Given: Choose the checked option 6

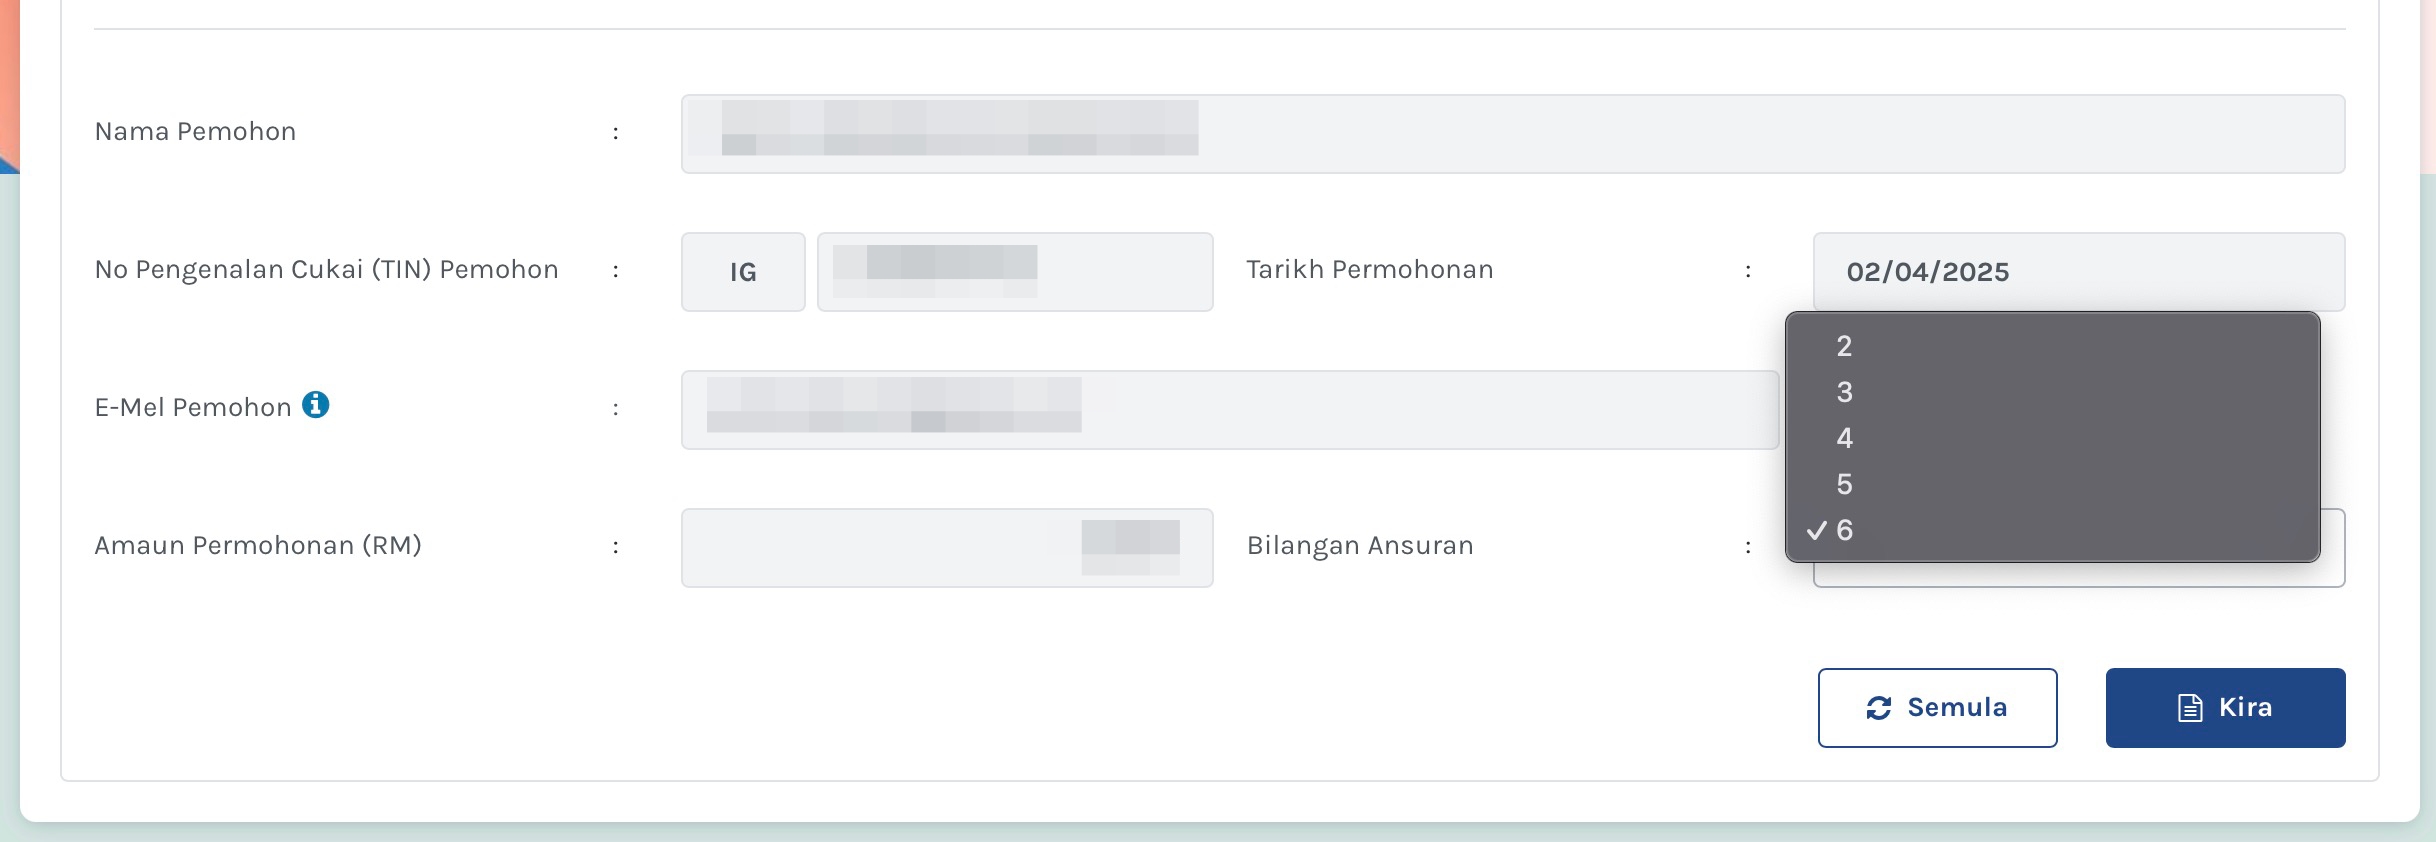Looking at the screenshot, I should click(x=2052, y=530).
